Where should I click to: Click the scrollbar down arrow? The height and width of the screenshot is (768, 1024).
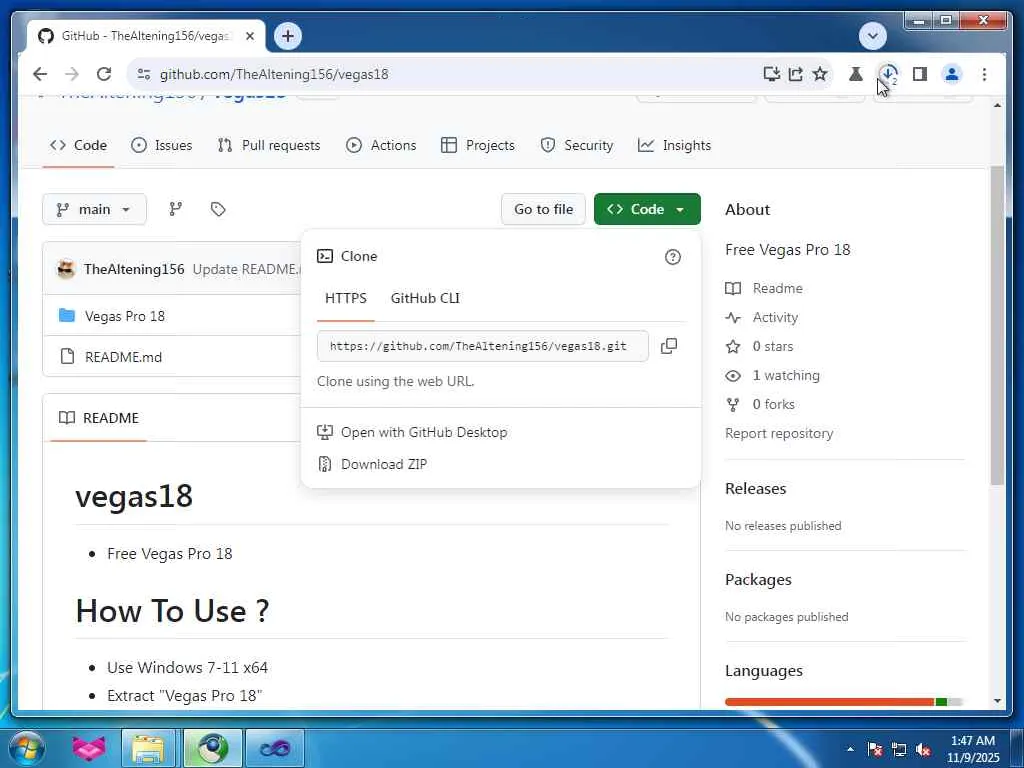997,701
